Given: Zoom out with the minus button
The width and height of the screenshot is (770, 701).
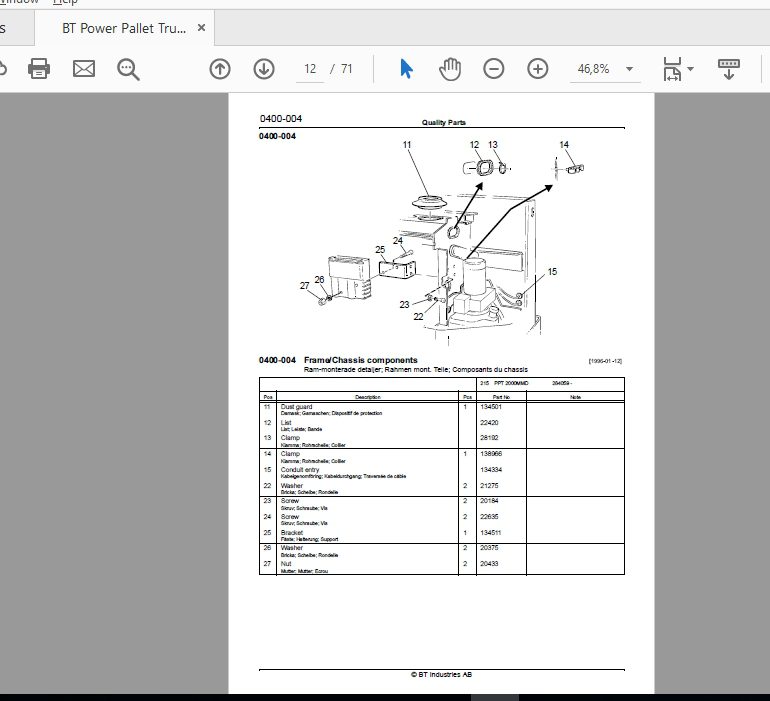Looking at the screenshot, I should pos(494,69).
